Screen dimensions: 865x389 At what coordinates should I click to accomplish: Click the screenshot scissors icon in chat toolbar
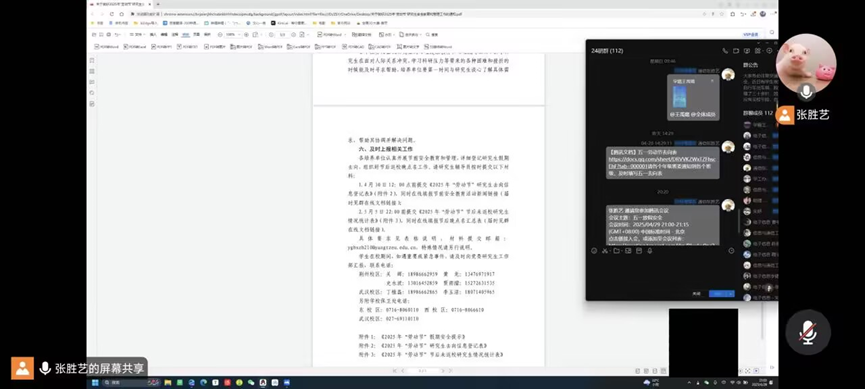(605, 251)
